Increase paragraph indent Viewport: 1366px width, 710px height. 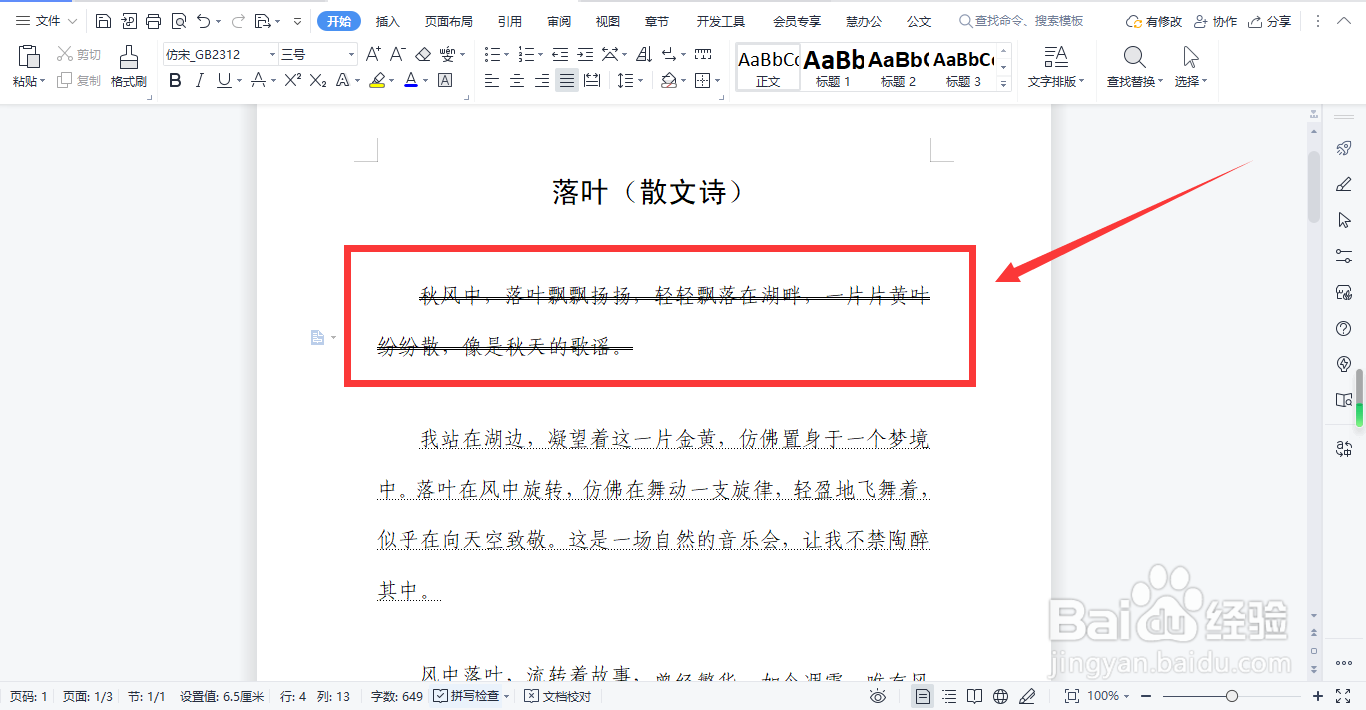[x=584, y=54]
